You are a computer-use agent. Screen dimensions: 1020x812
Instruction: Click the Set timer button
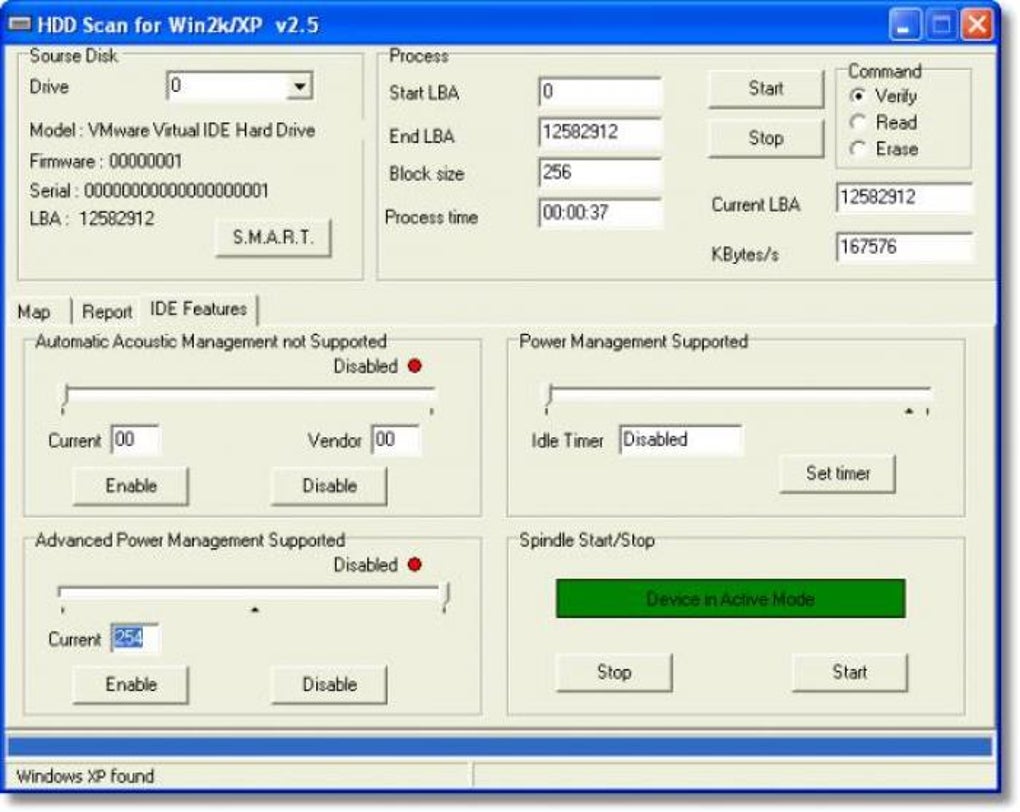click(x=838, y=473)
